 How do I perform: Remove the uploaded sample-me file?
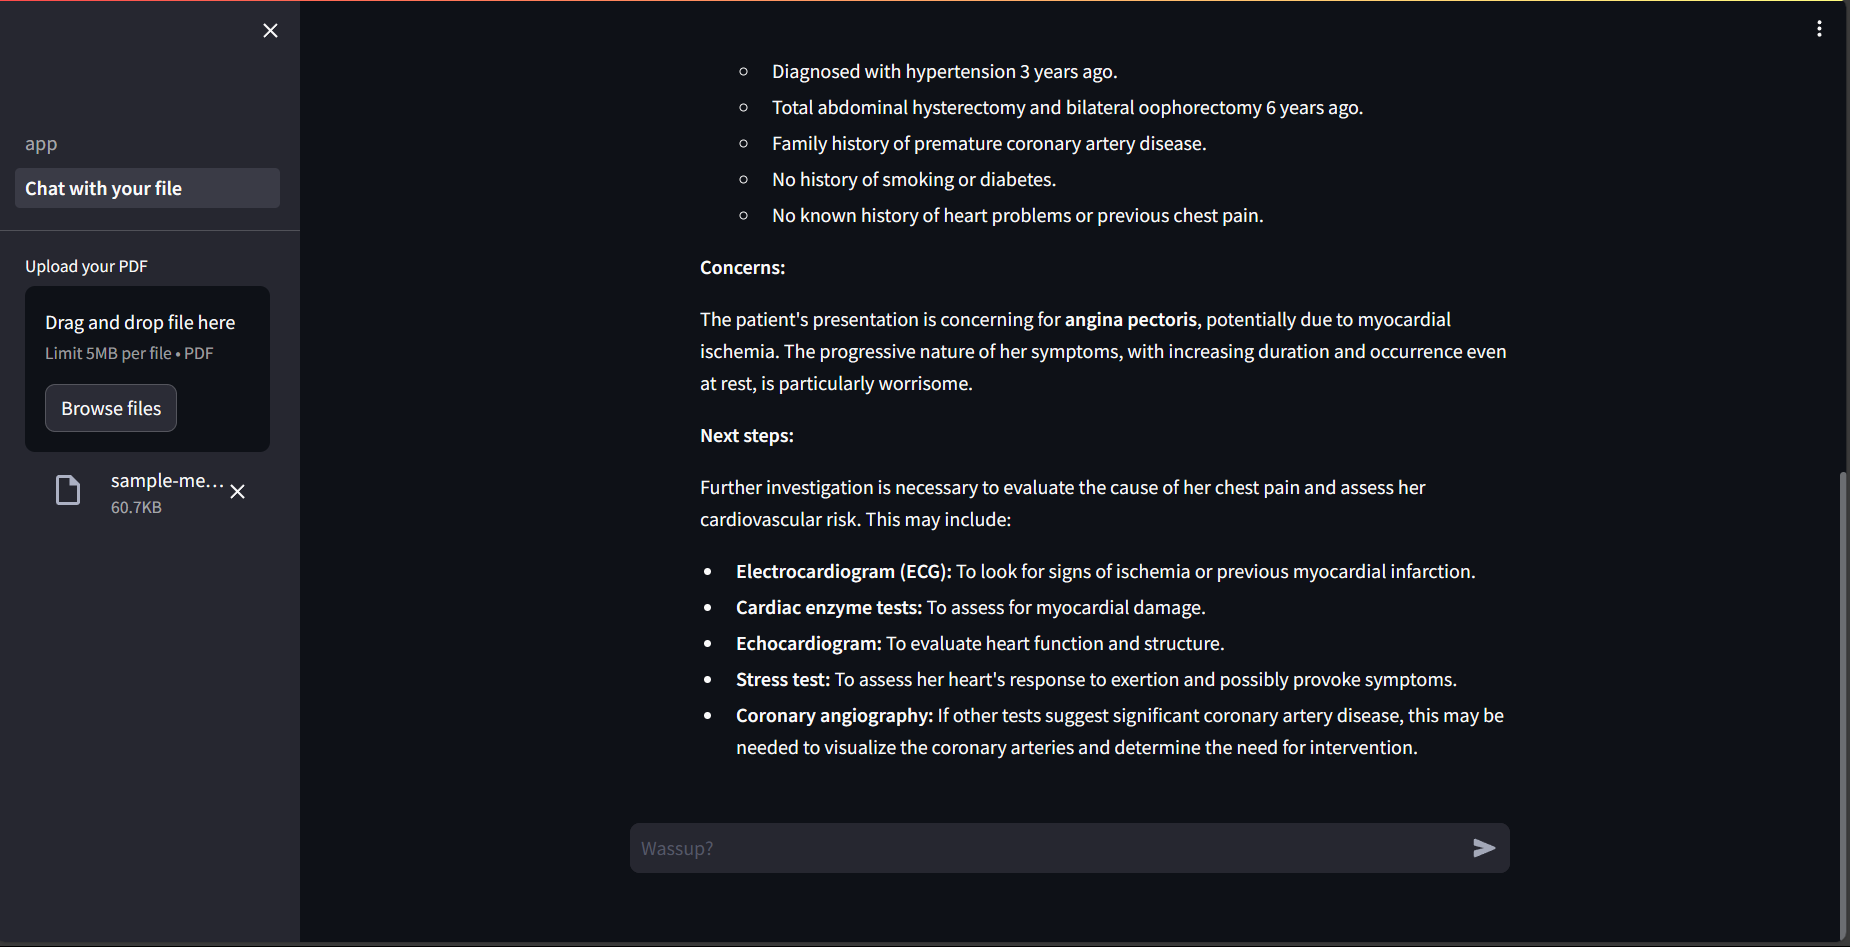(238, 492)
